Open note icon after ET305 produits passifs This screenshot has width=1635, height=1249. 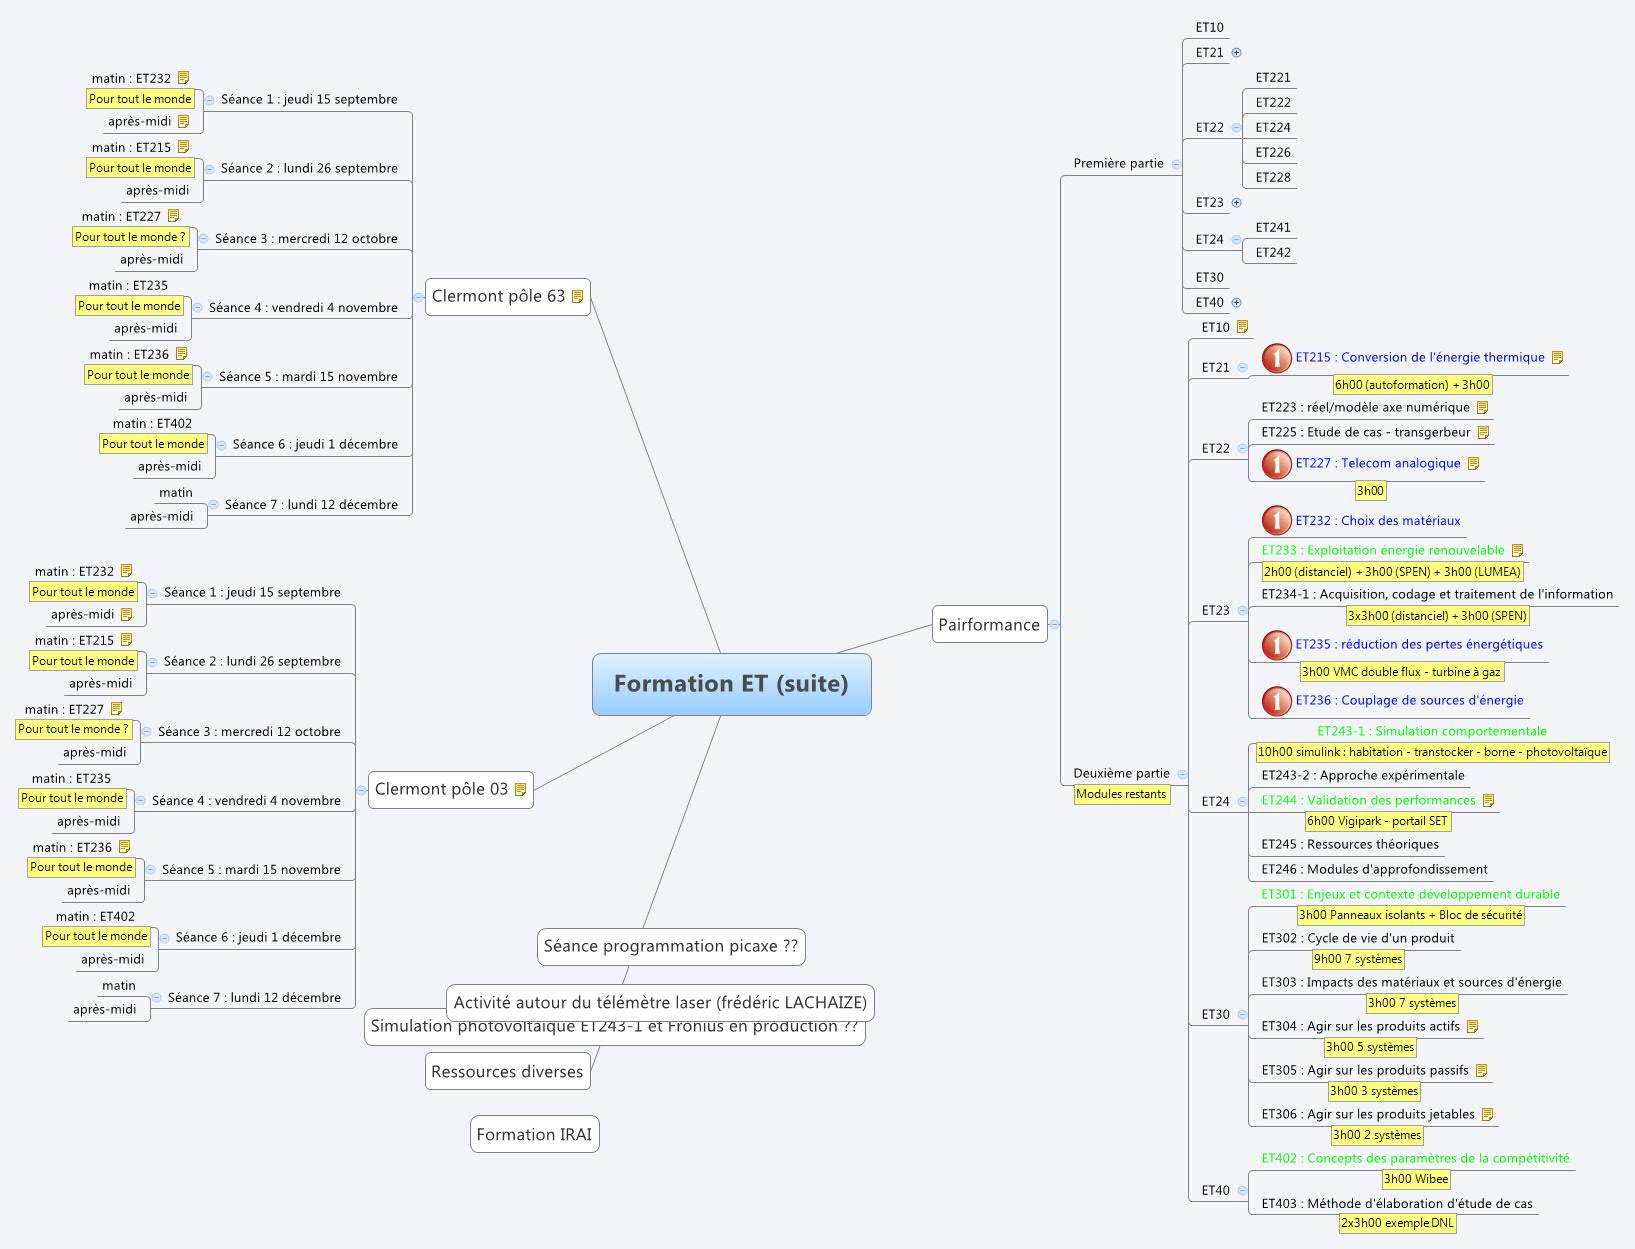pyautogui.click(x=1482, y=1071)
